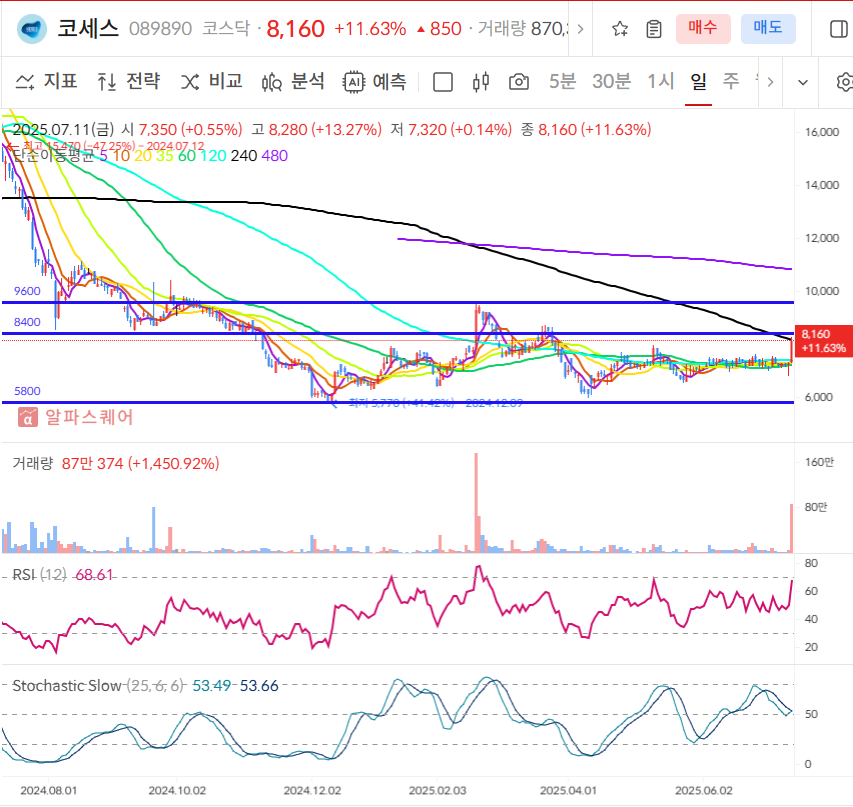The image size is (853, 807).
Task: Click stock code 089890 text
Action: tap(160, 29)
